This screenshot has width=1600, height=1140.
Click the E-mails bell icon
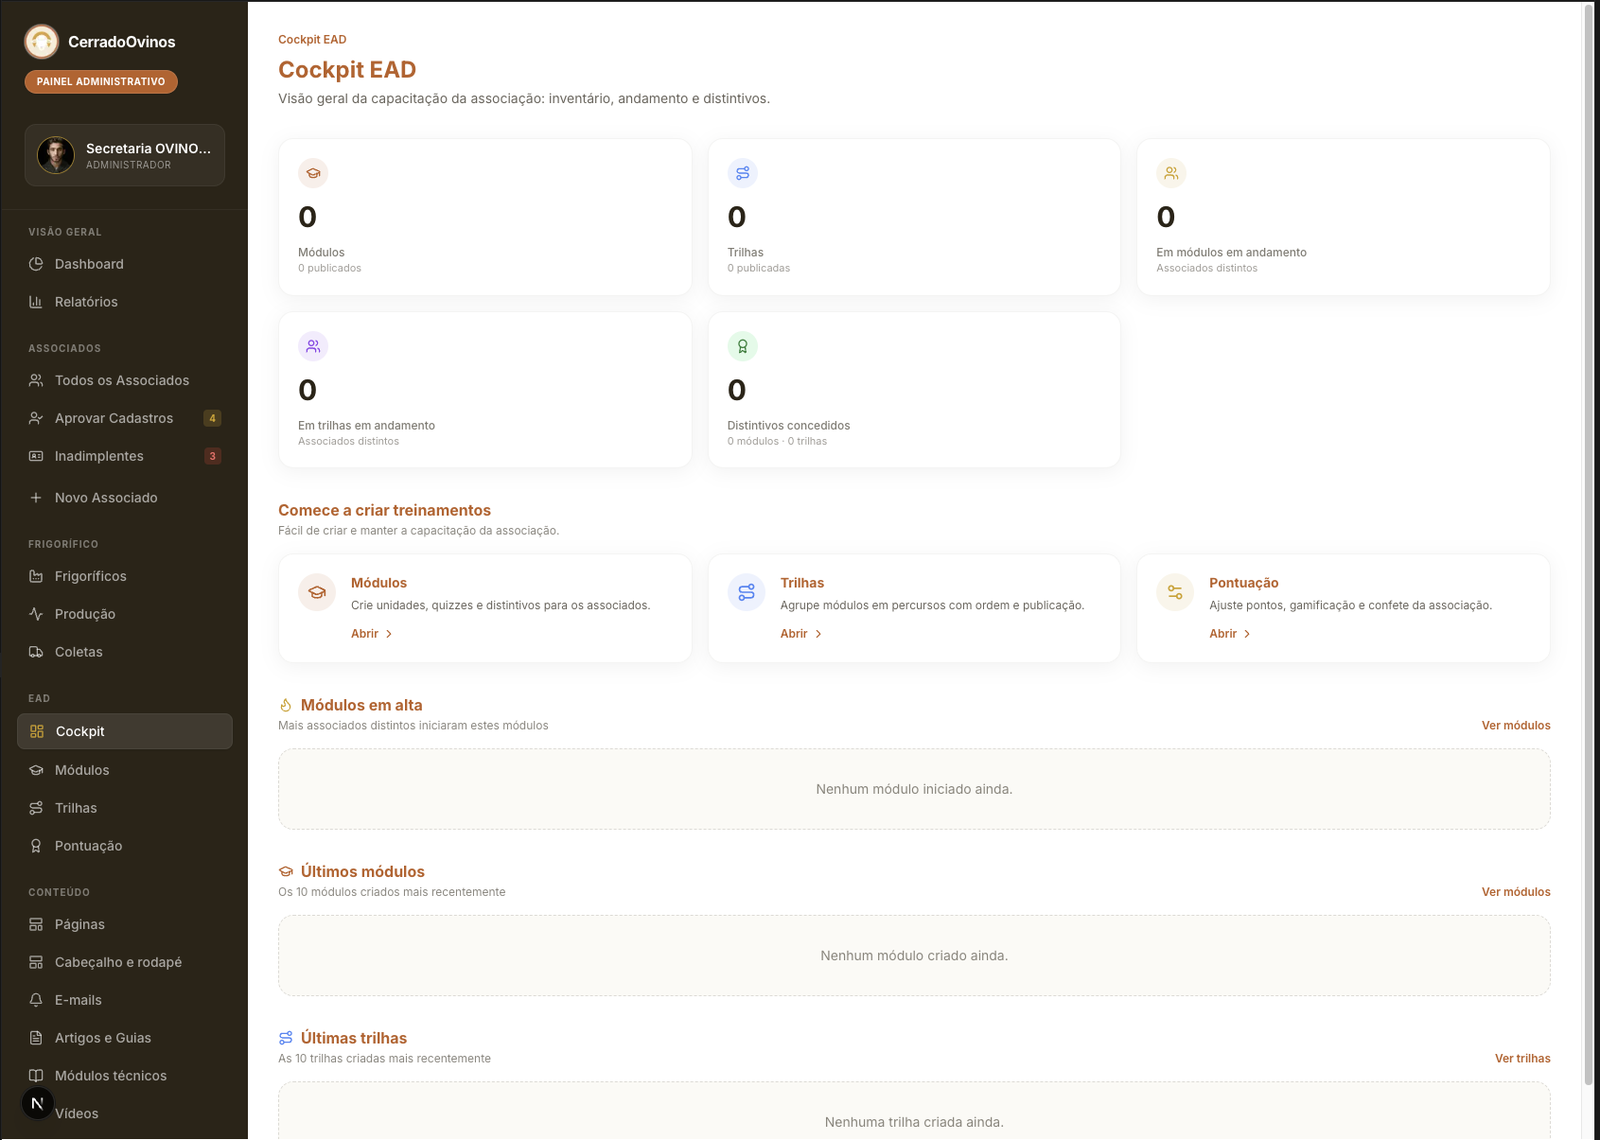36,1000
